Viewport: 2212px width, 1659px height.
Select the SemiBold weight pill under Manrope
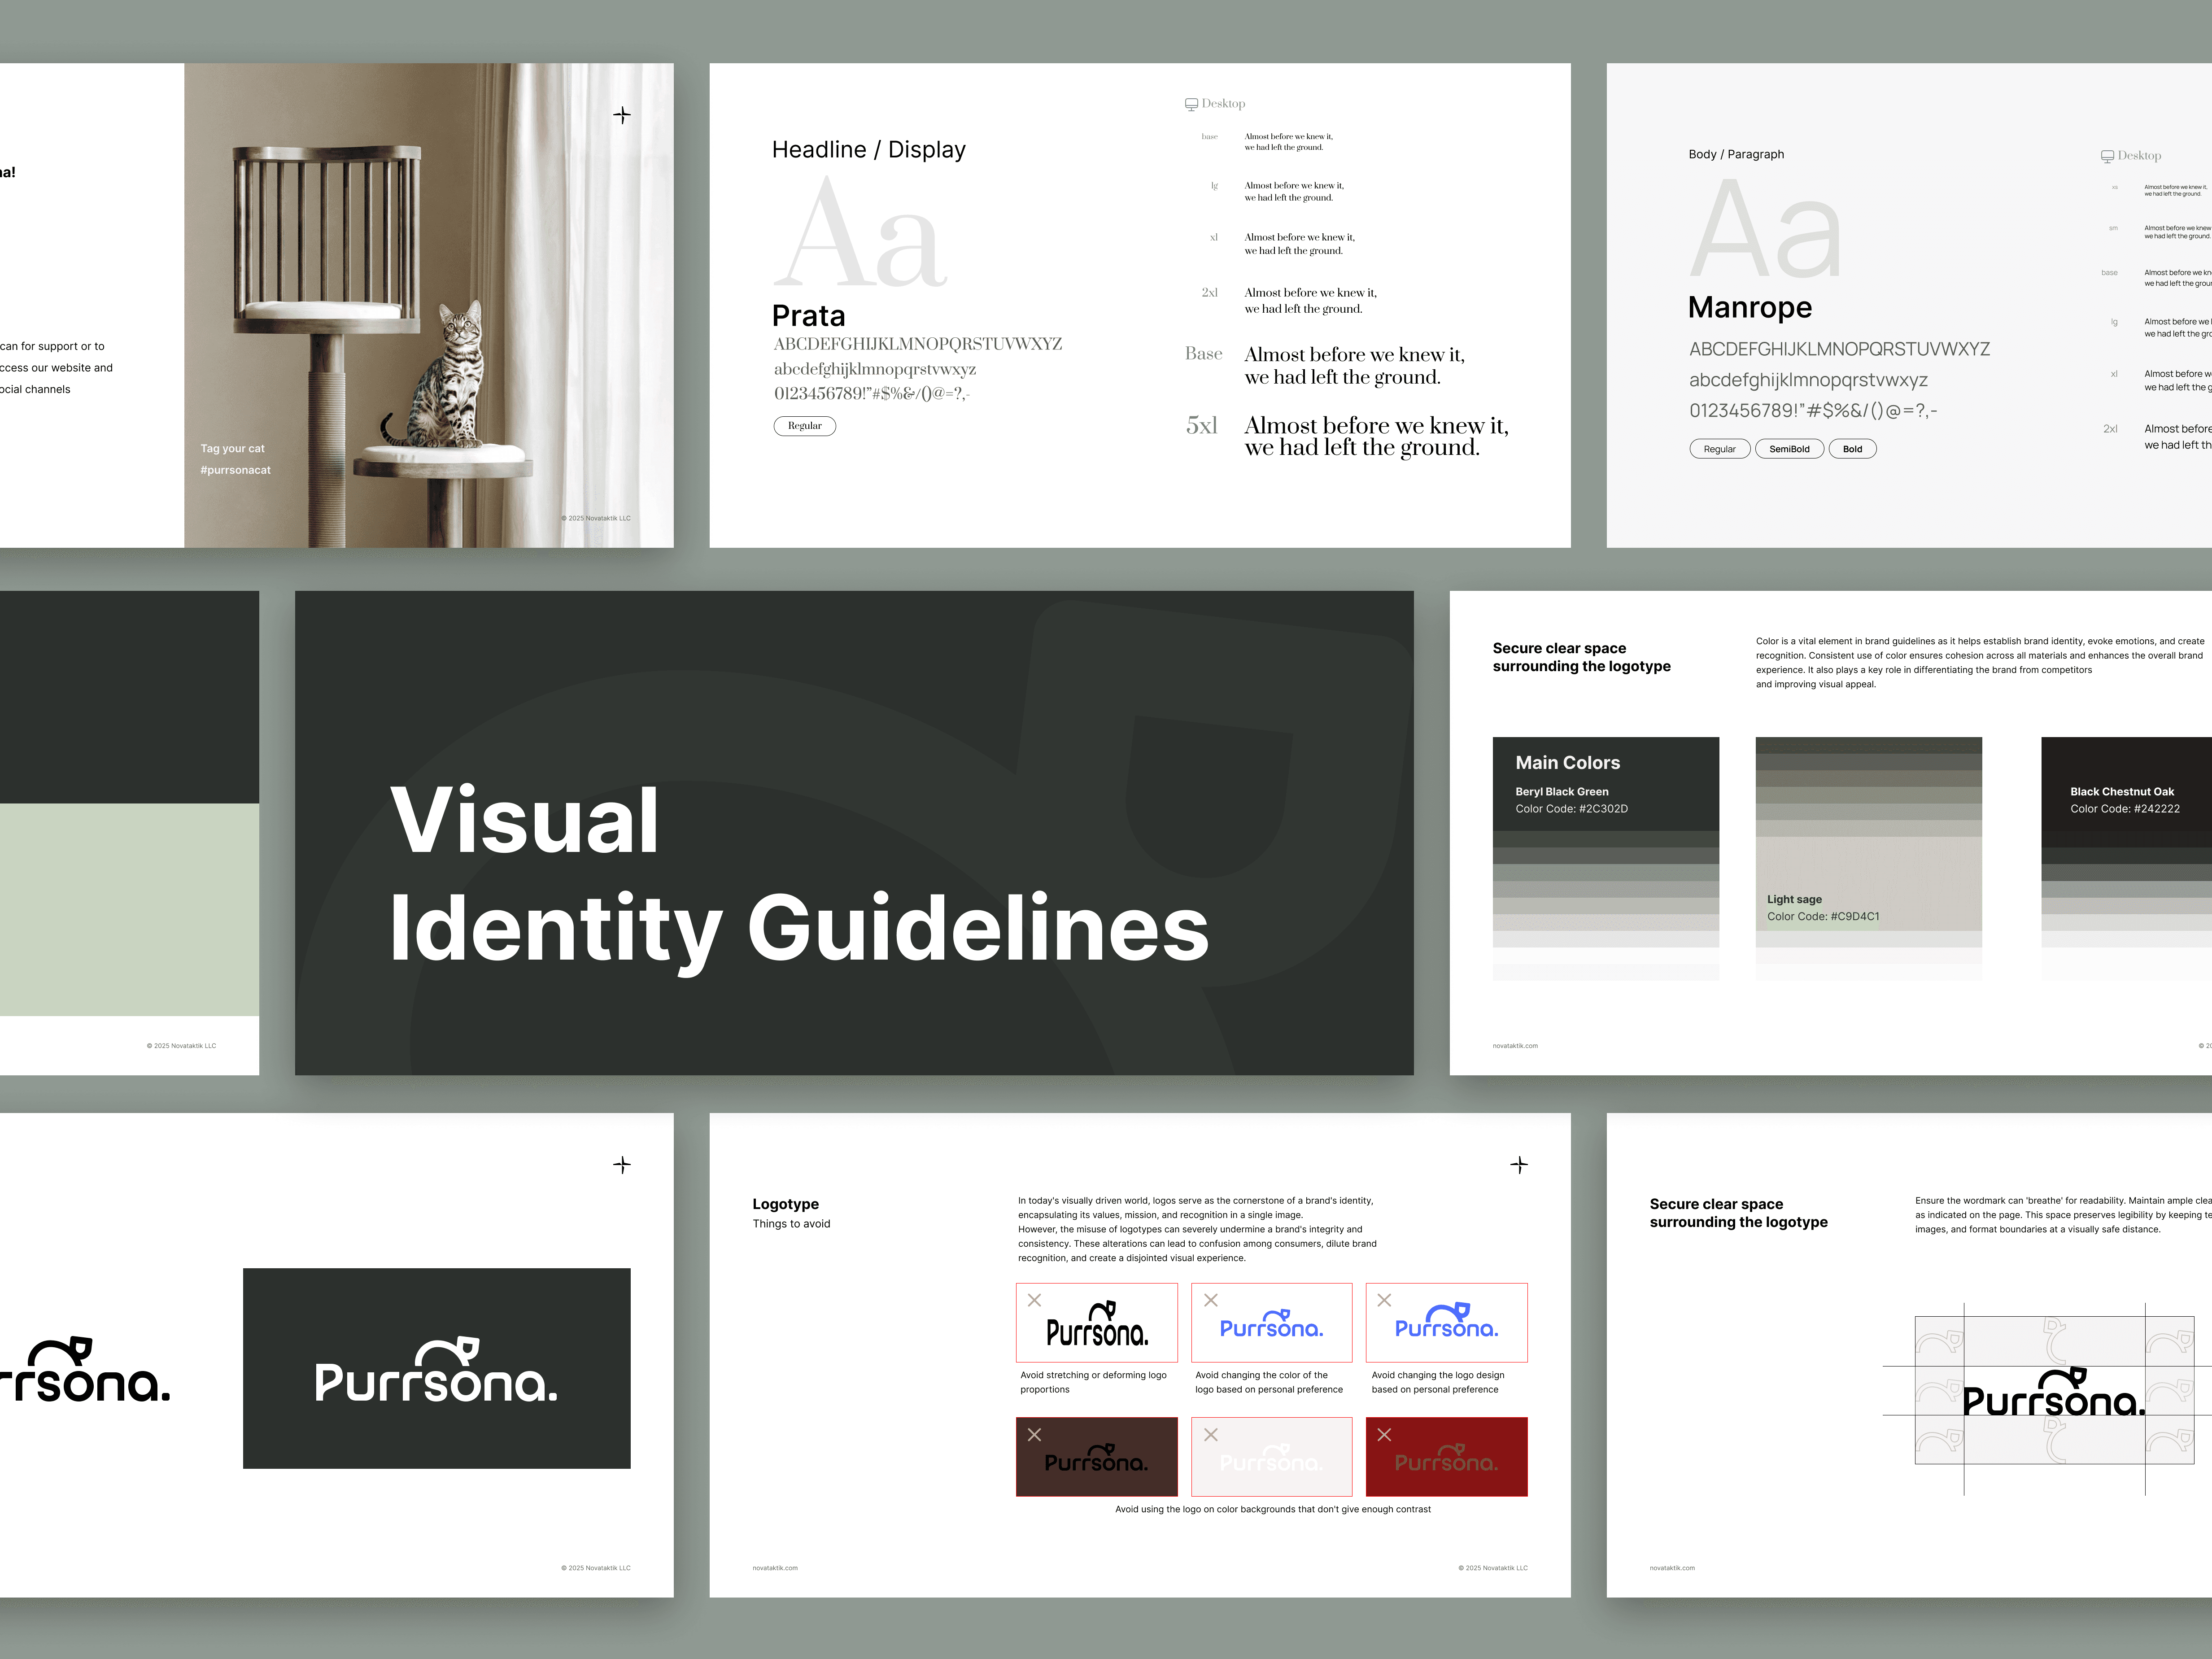click(1789, 449)
